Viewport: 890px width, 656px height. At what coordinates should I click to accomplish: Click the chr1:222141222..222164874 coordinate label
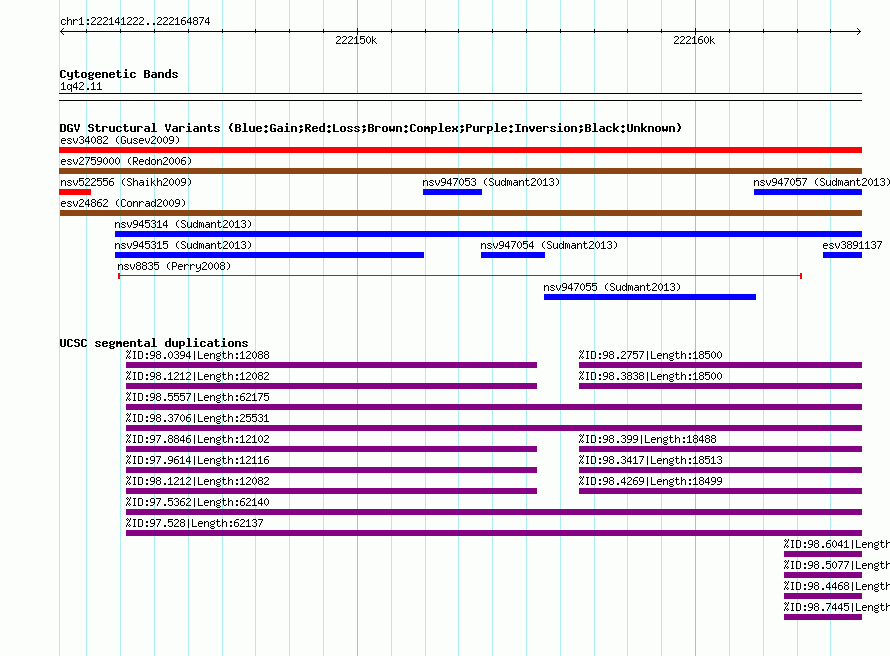point(135,21)
